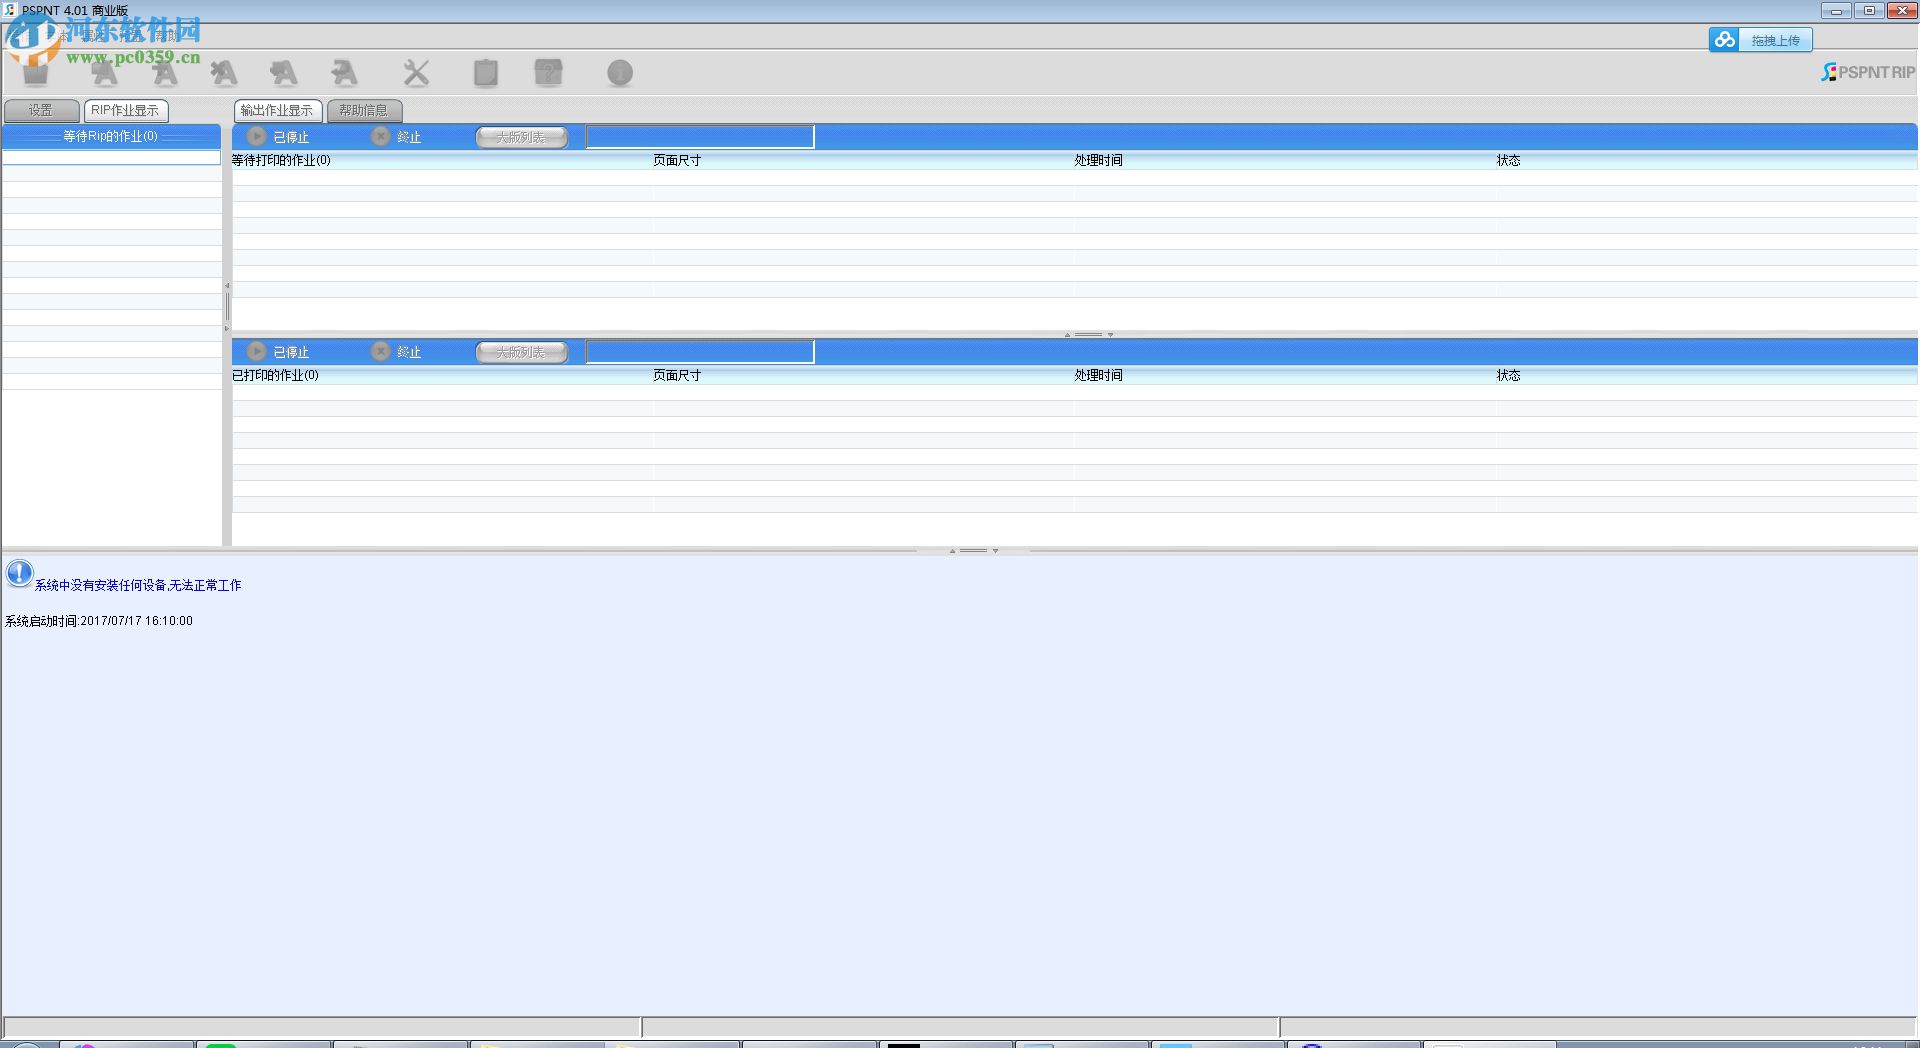1920x1048 pixels.
Task: Click up arrow on splitter above message log
Action: coord(952,551)
